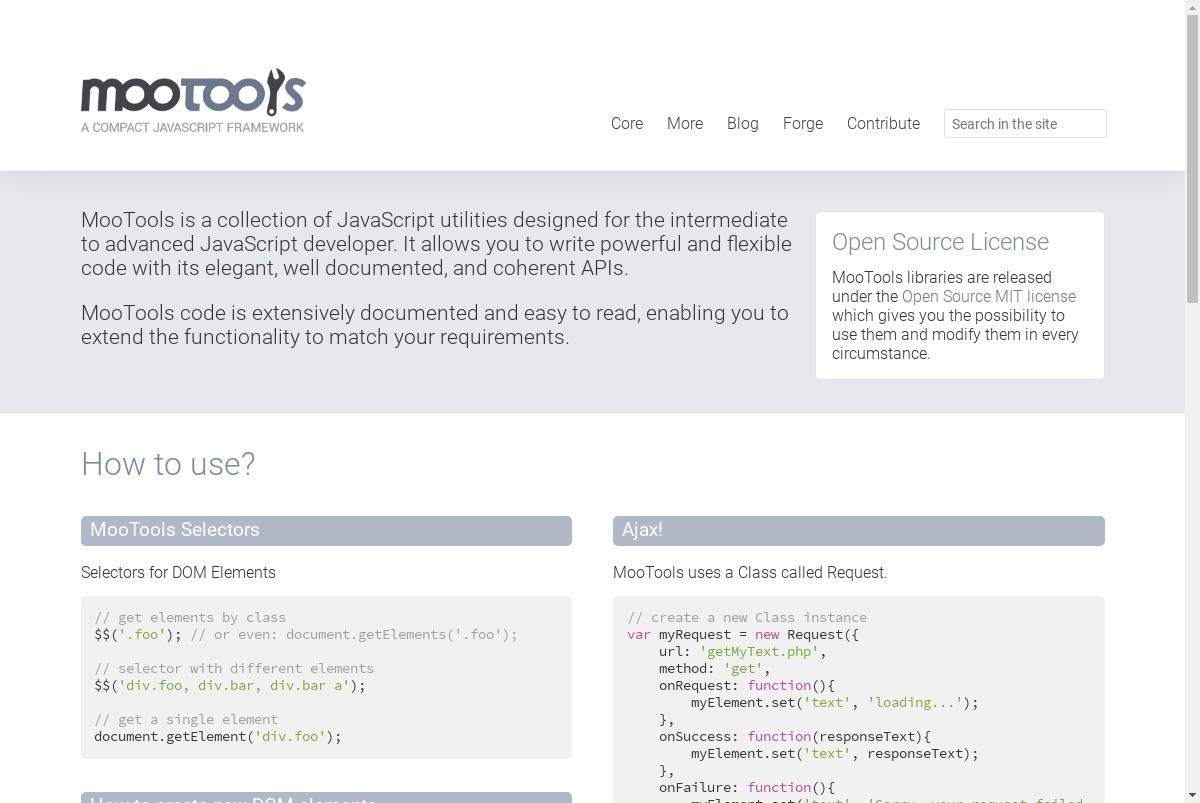Click 'MooTools uses a Class called Request.' text
Screen dimensions: 1200x803
point(750,573)
